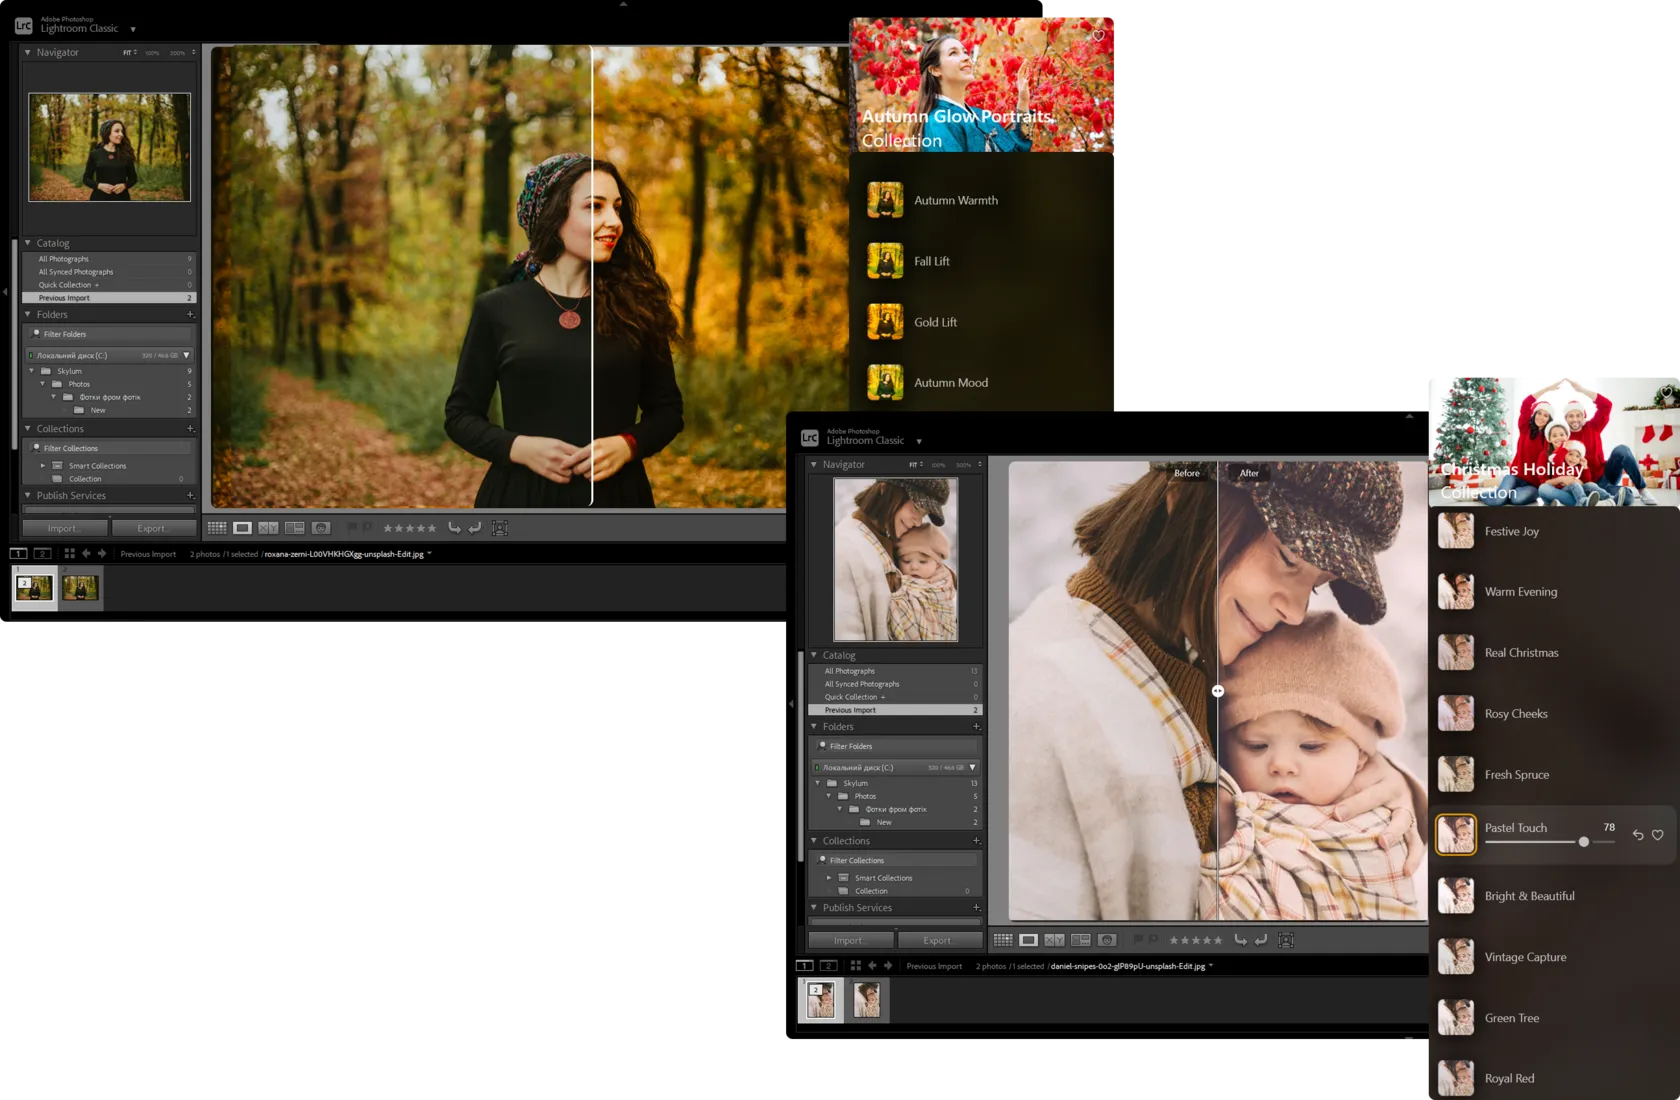This screenshot has height=1100, width=1680.
Task: Rotate photo clockwise in the autumn portrait window
Action: coord(475,528)
